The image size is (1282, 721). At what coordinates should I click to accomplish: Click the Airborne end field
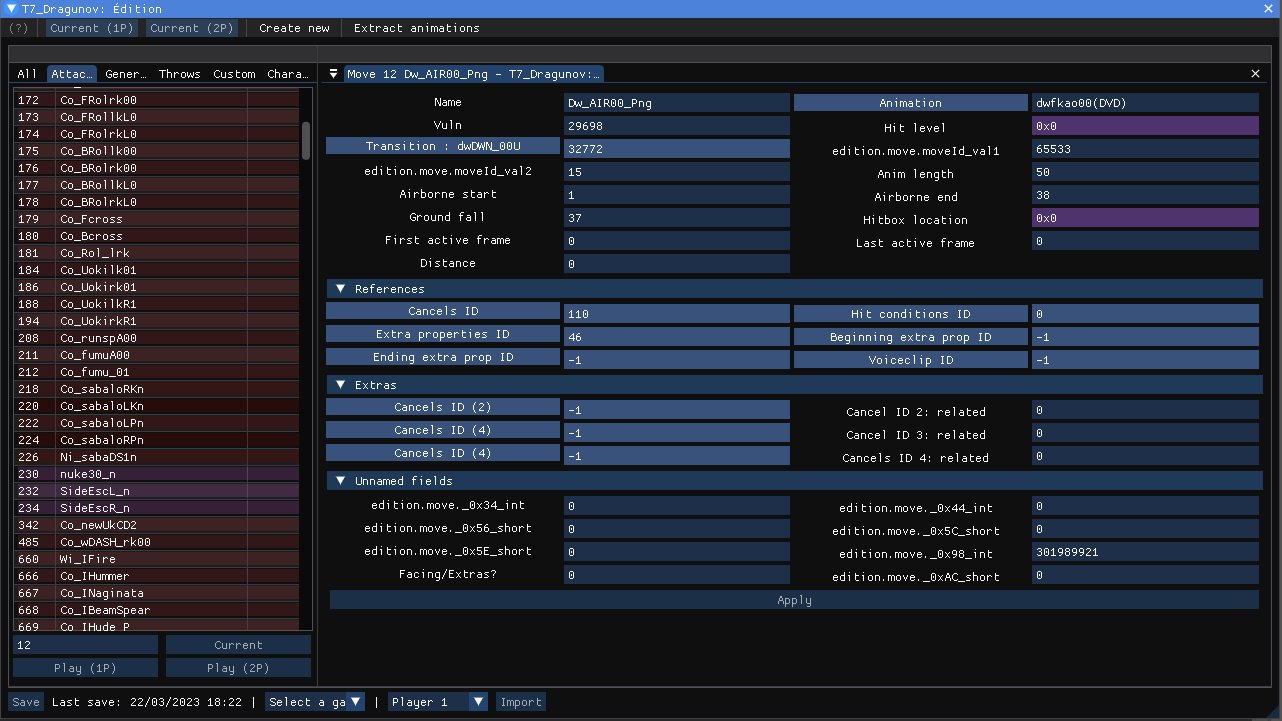tap(1145, 195)
